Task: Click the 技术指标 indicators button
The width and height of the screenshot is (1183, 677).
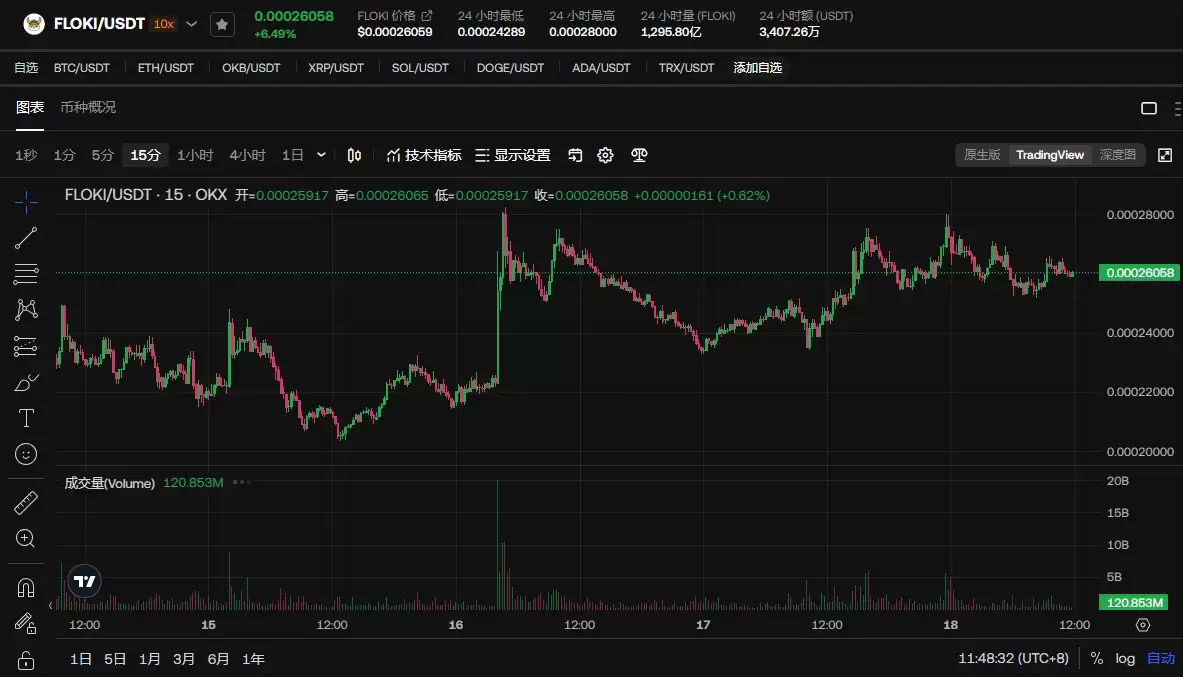Action: pyautogui.click(x=424, y=155)
